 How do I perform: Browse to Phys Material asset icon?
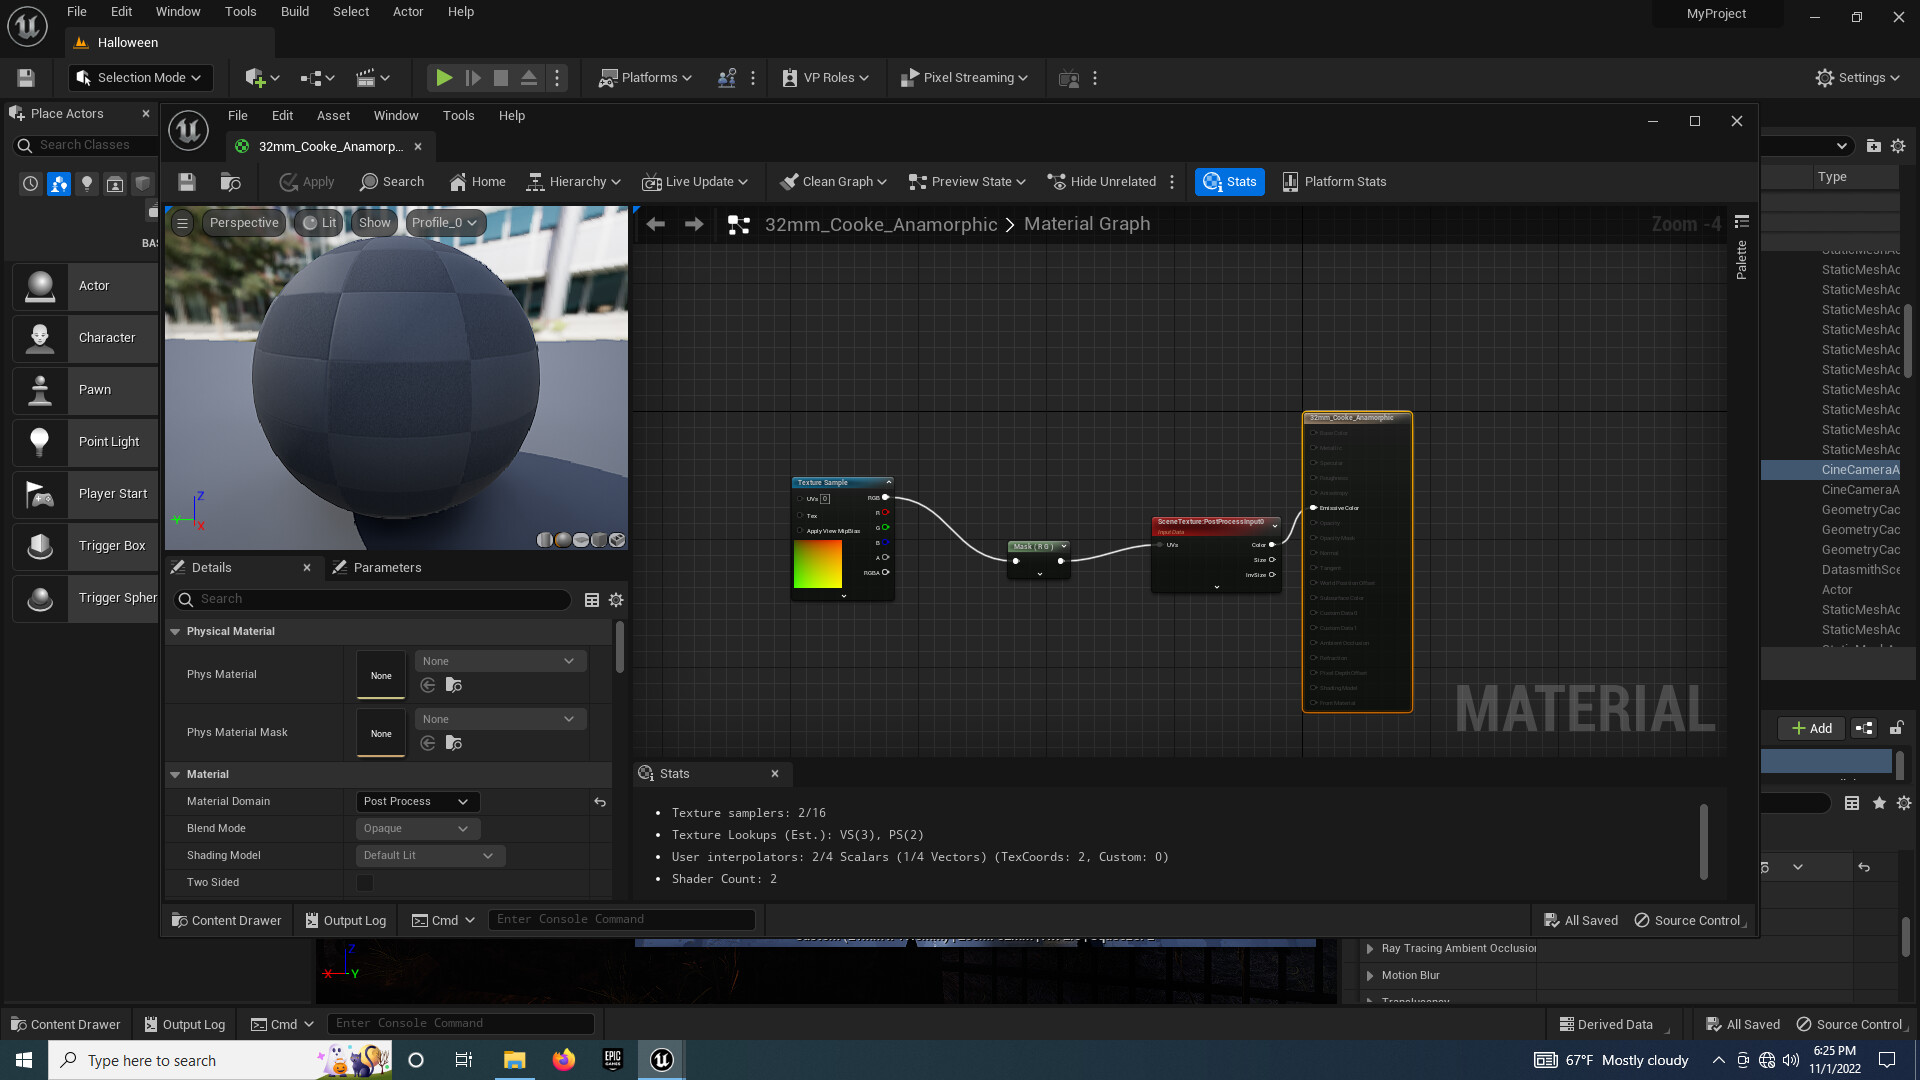[454, 685]
